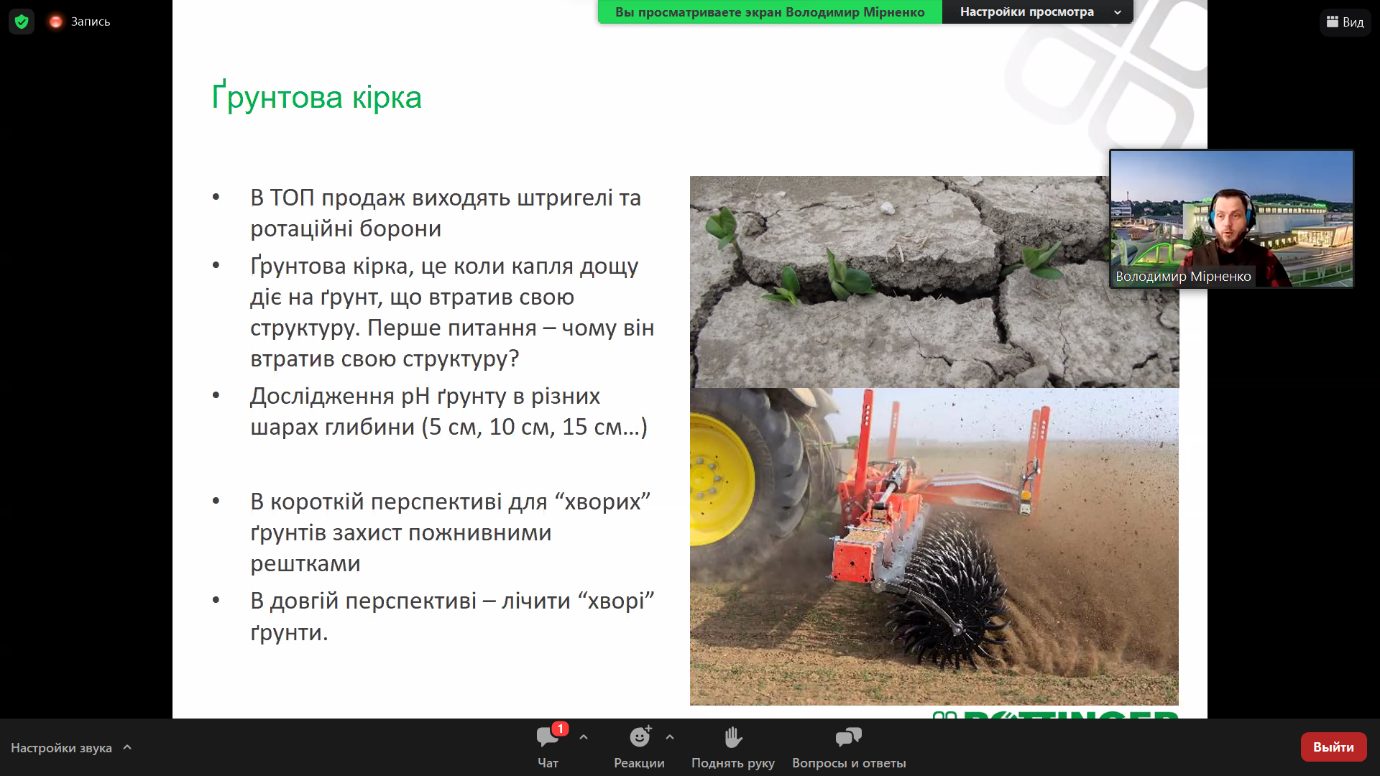
Task: Click the tractor rotary harrow photo
Action: (934, 547)
